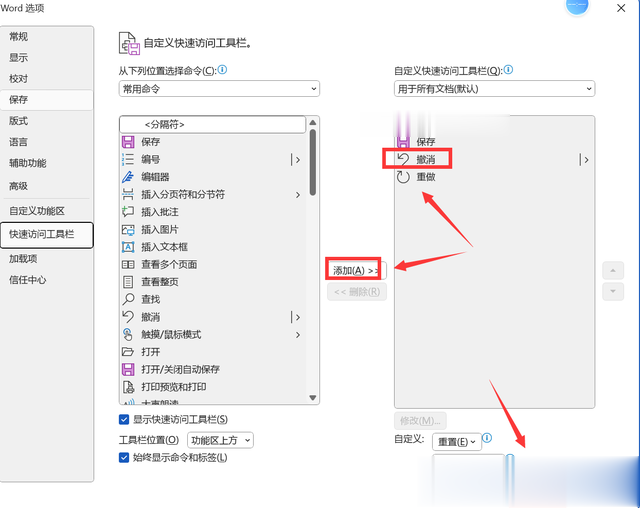Click info icon next to 重置 button
Screen dimensions: 640x508
tap(487, 438)
